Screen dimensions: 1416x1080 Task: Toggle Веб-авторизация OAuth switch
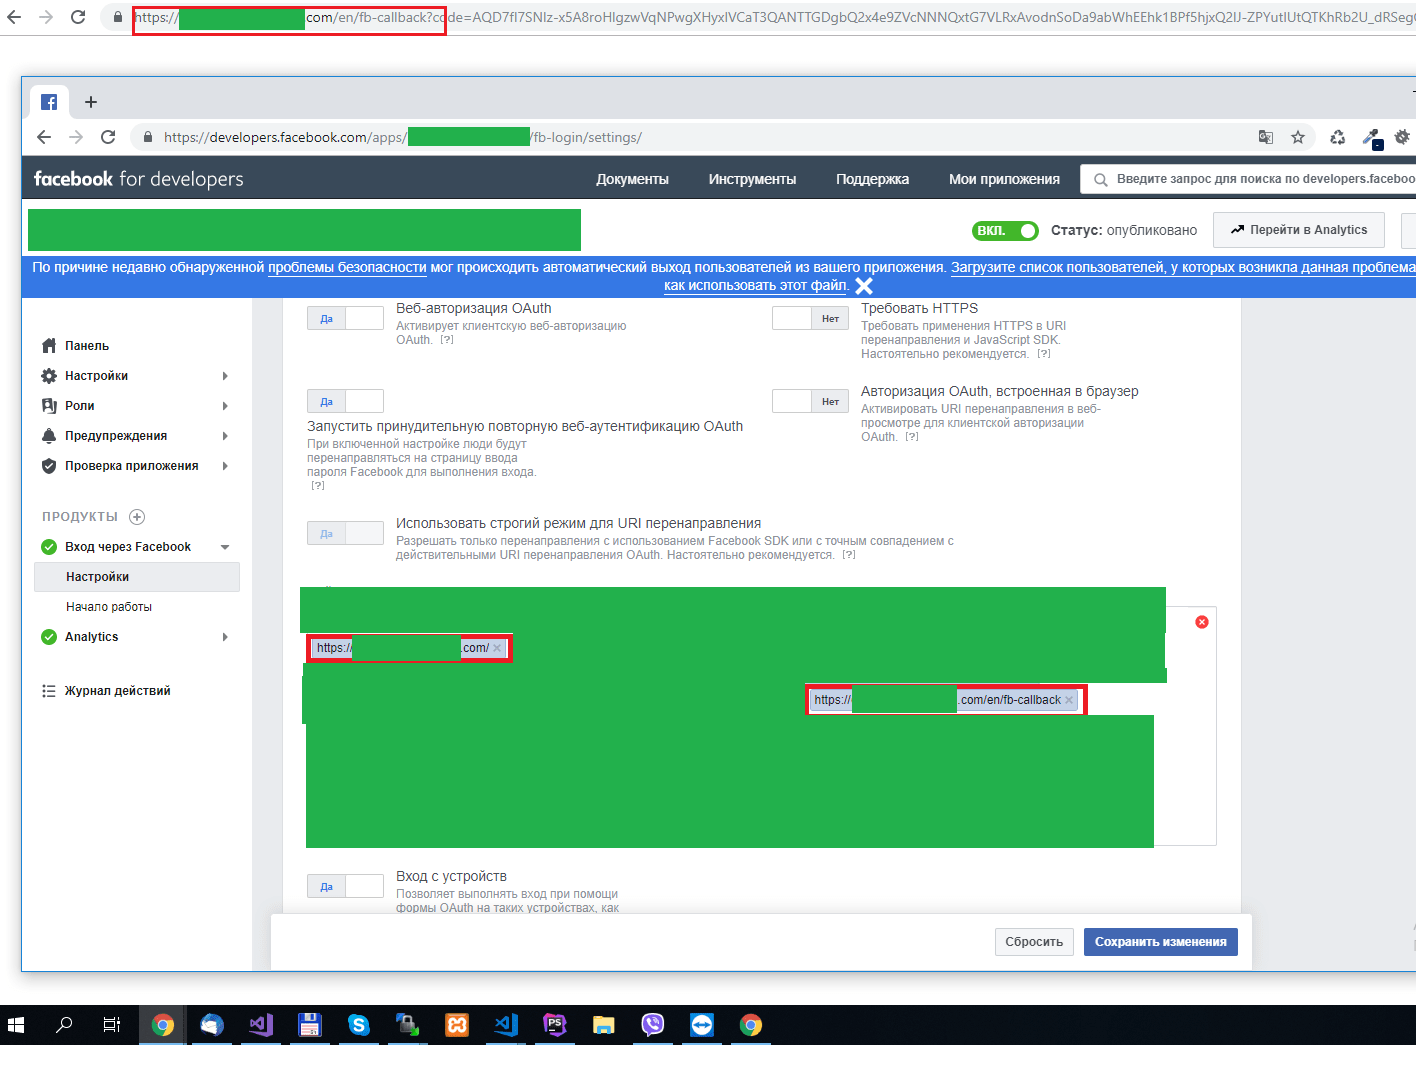click(345, 318)
